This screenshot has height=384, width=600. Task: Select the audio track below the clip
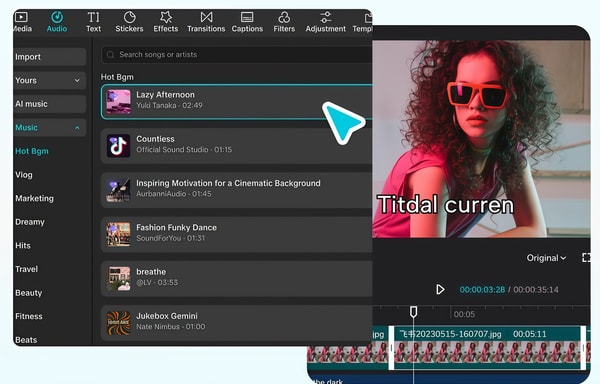click(x=448, y=379)
